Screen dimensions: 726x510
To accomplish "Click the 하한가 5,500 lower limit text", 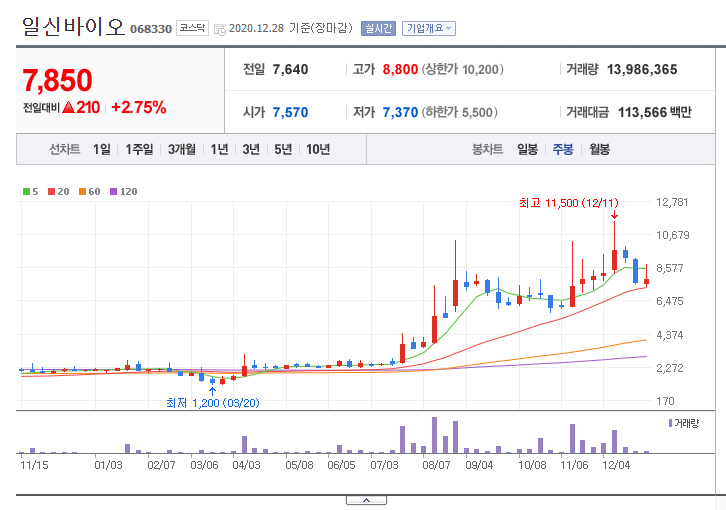I will pyautogui.click(x=459, y=112).
